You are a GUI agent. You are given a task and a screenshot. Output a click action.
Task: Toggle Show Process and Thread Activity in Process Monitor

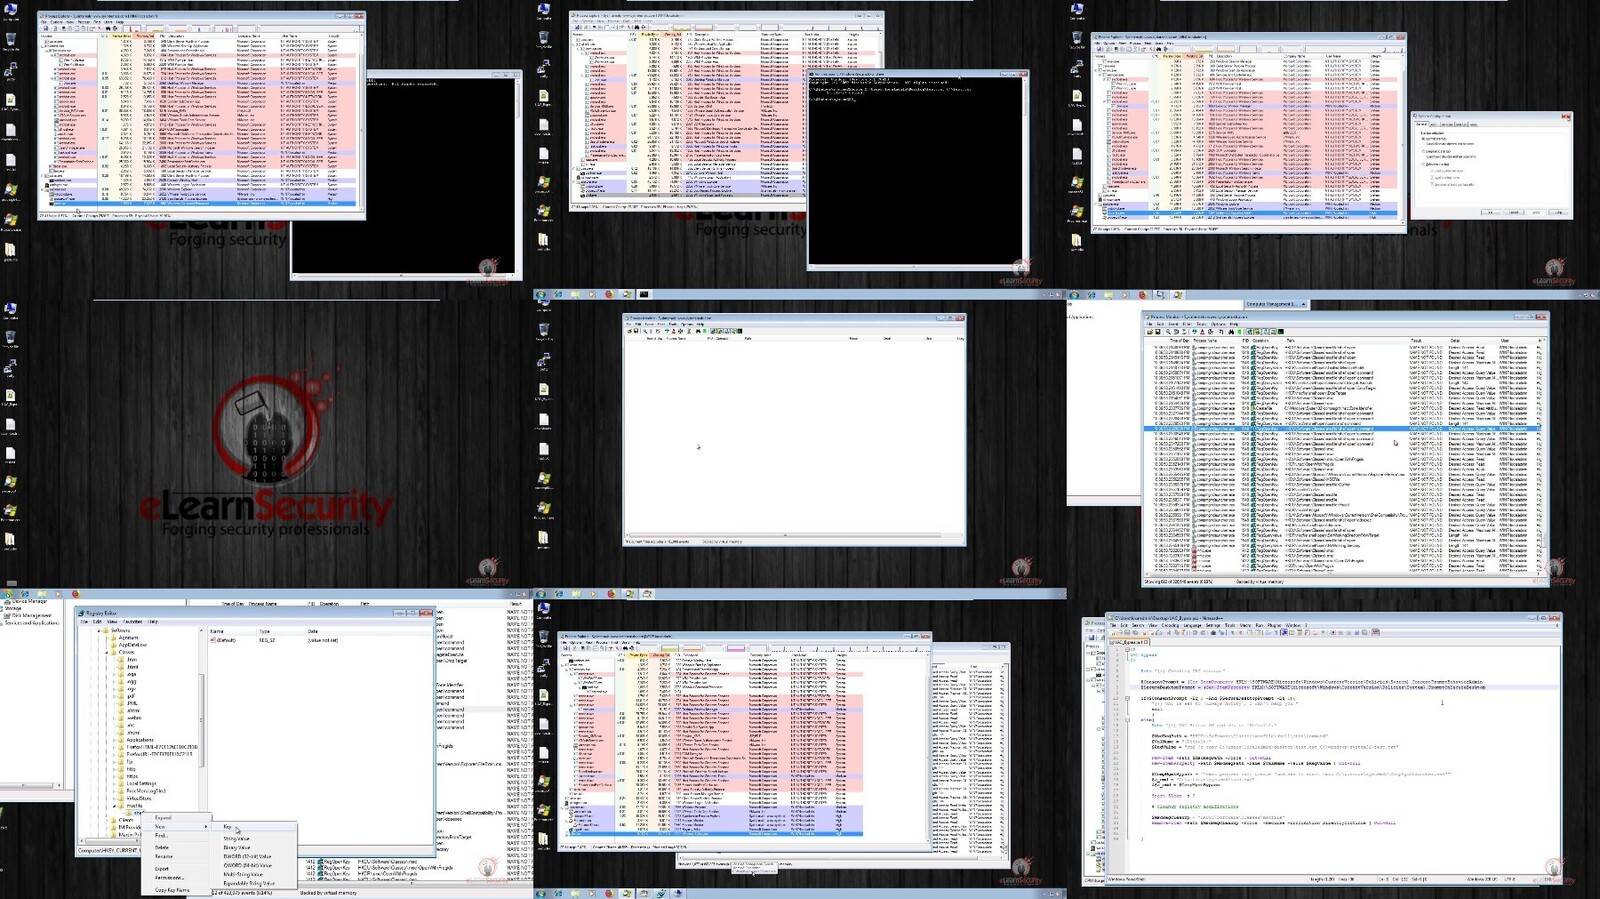pyautogui.click(x=1273, y=332)
